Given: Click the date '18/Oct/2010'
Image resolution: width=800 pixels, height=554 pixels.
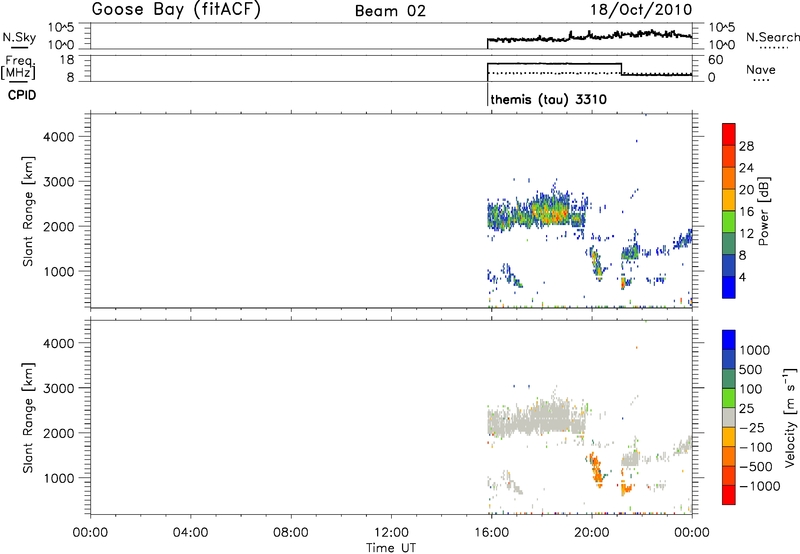Looking at the screenshot, I should (x=641, y=10).
